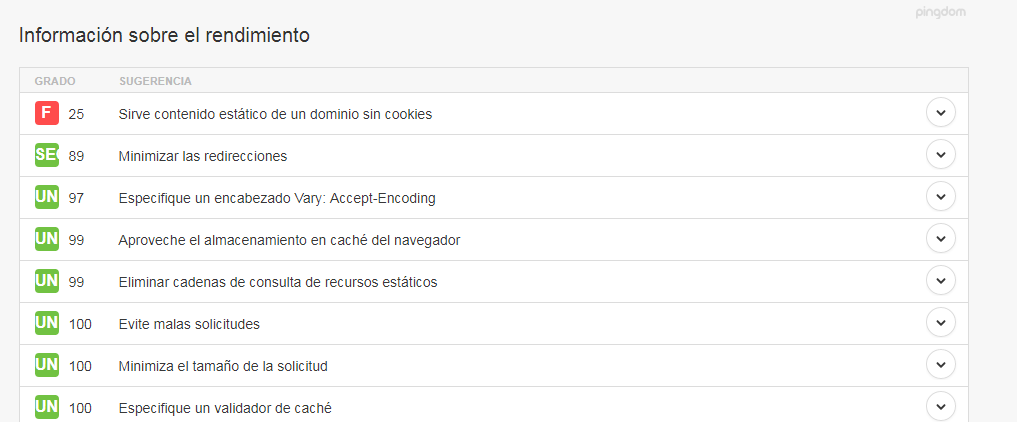This screenshot has height=422, width=1017.
Task: Expand Especifique un validador de caché chevron
Action: [941, 407]
